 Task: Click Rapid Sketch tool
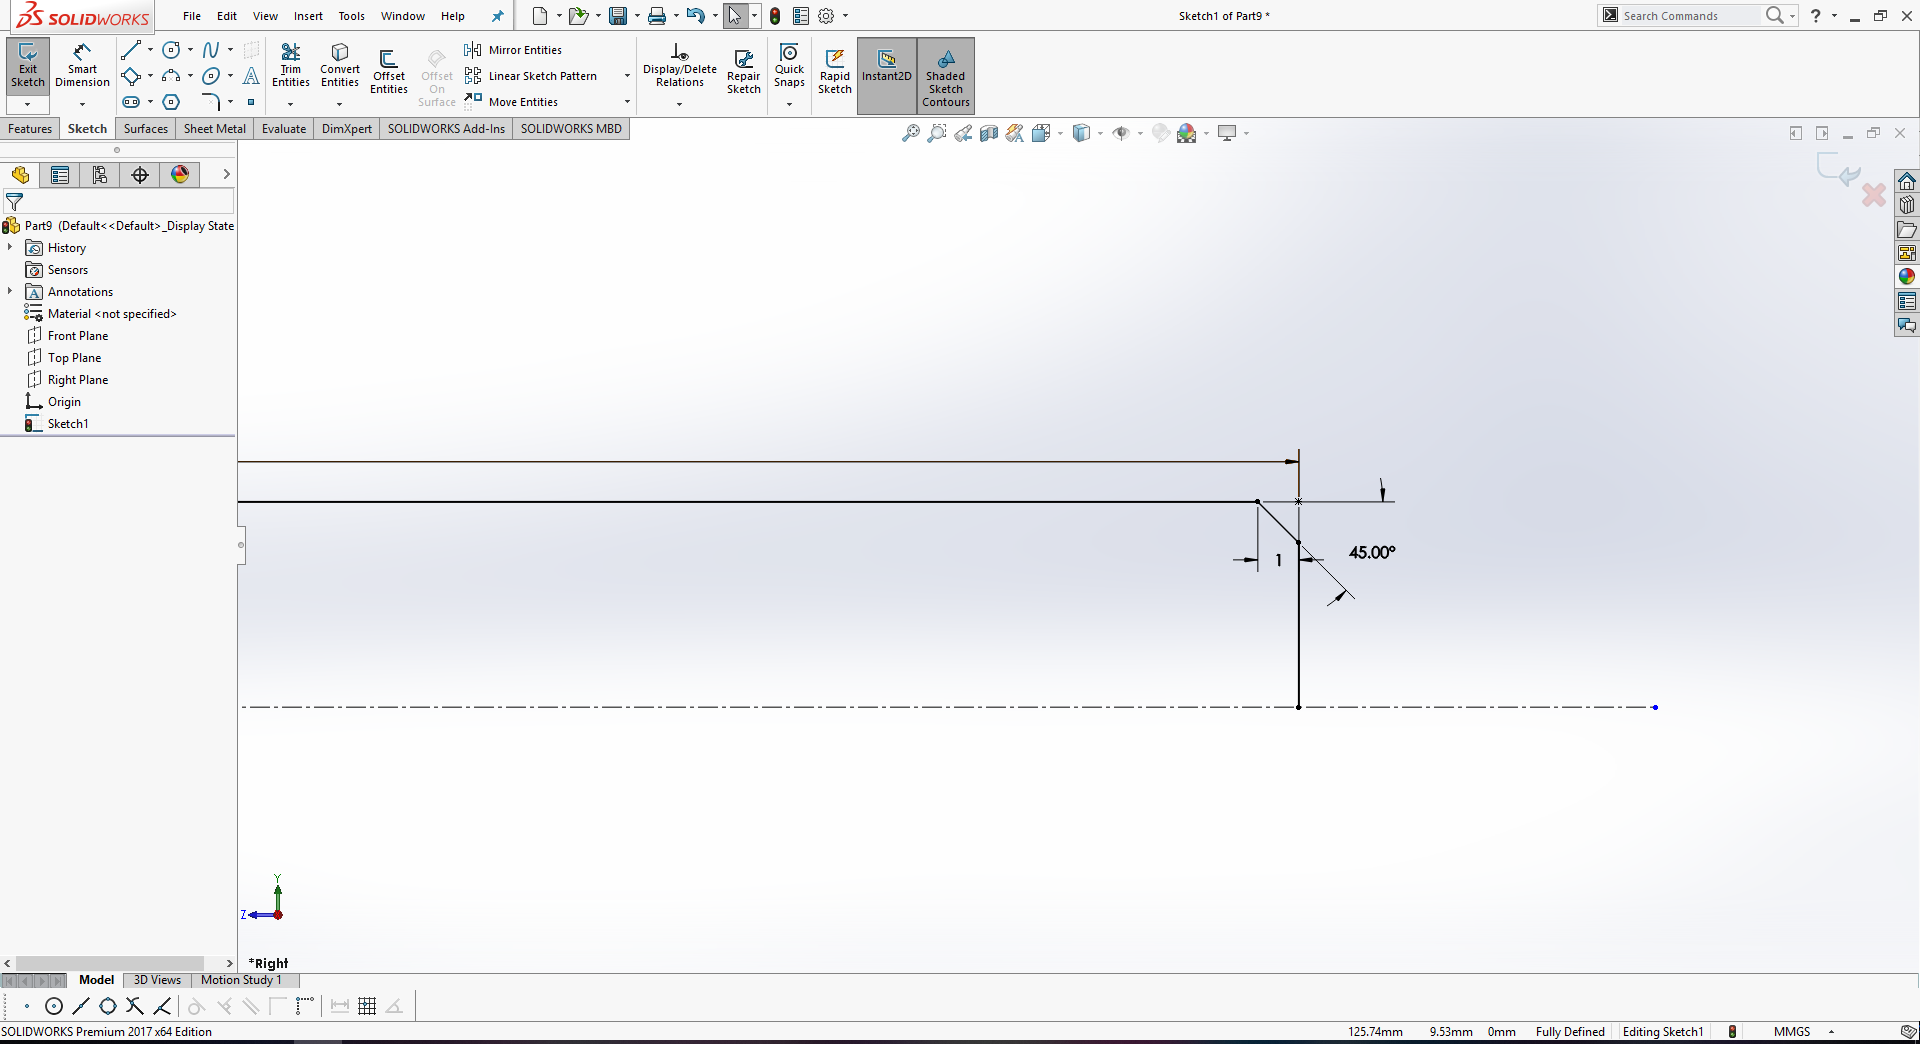coord(835,72)
